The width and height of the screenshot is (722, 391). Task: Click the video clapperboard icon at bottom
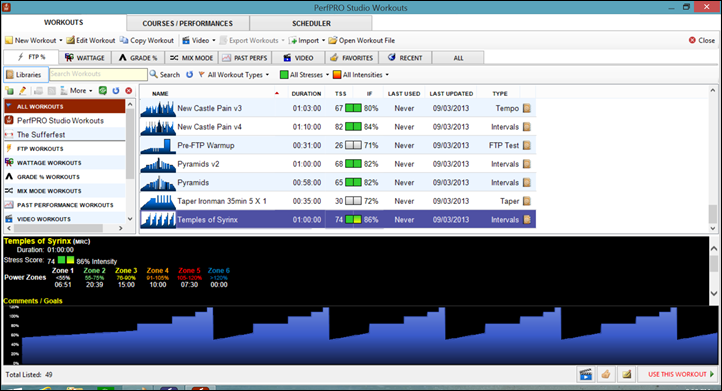click(x=586, y=374)
